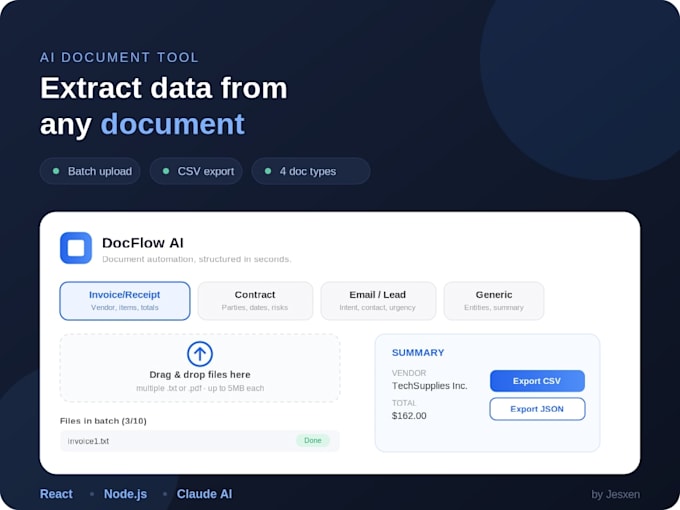This screenshot has width=680, height=510.
Task: Click the CSV export feature pill
Action: 196,171
